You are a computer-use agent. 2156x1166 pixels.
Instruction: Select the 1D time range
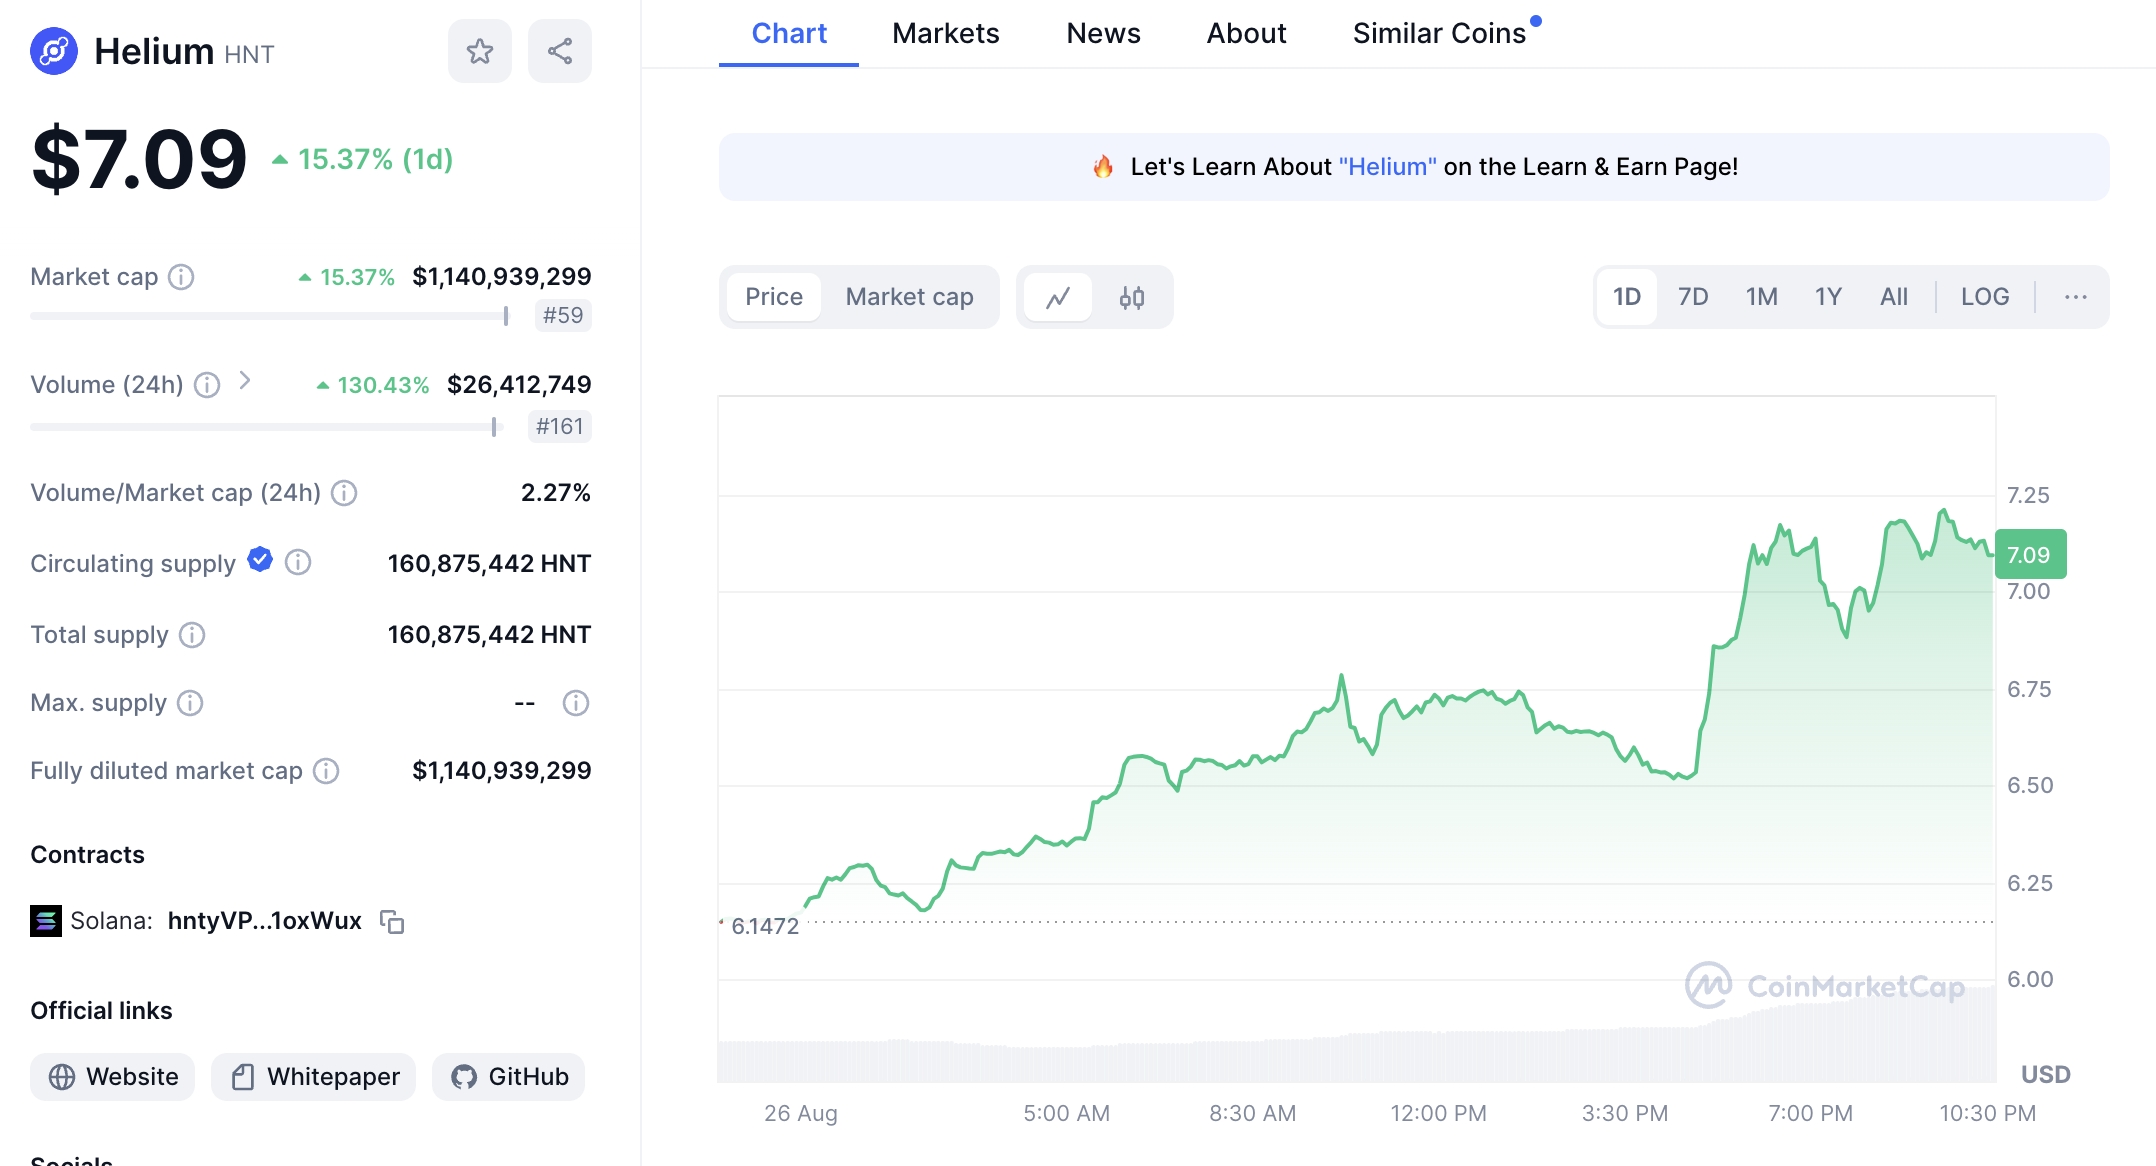pyautogui.click(x=1627, y=297)
